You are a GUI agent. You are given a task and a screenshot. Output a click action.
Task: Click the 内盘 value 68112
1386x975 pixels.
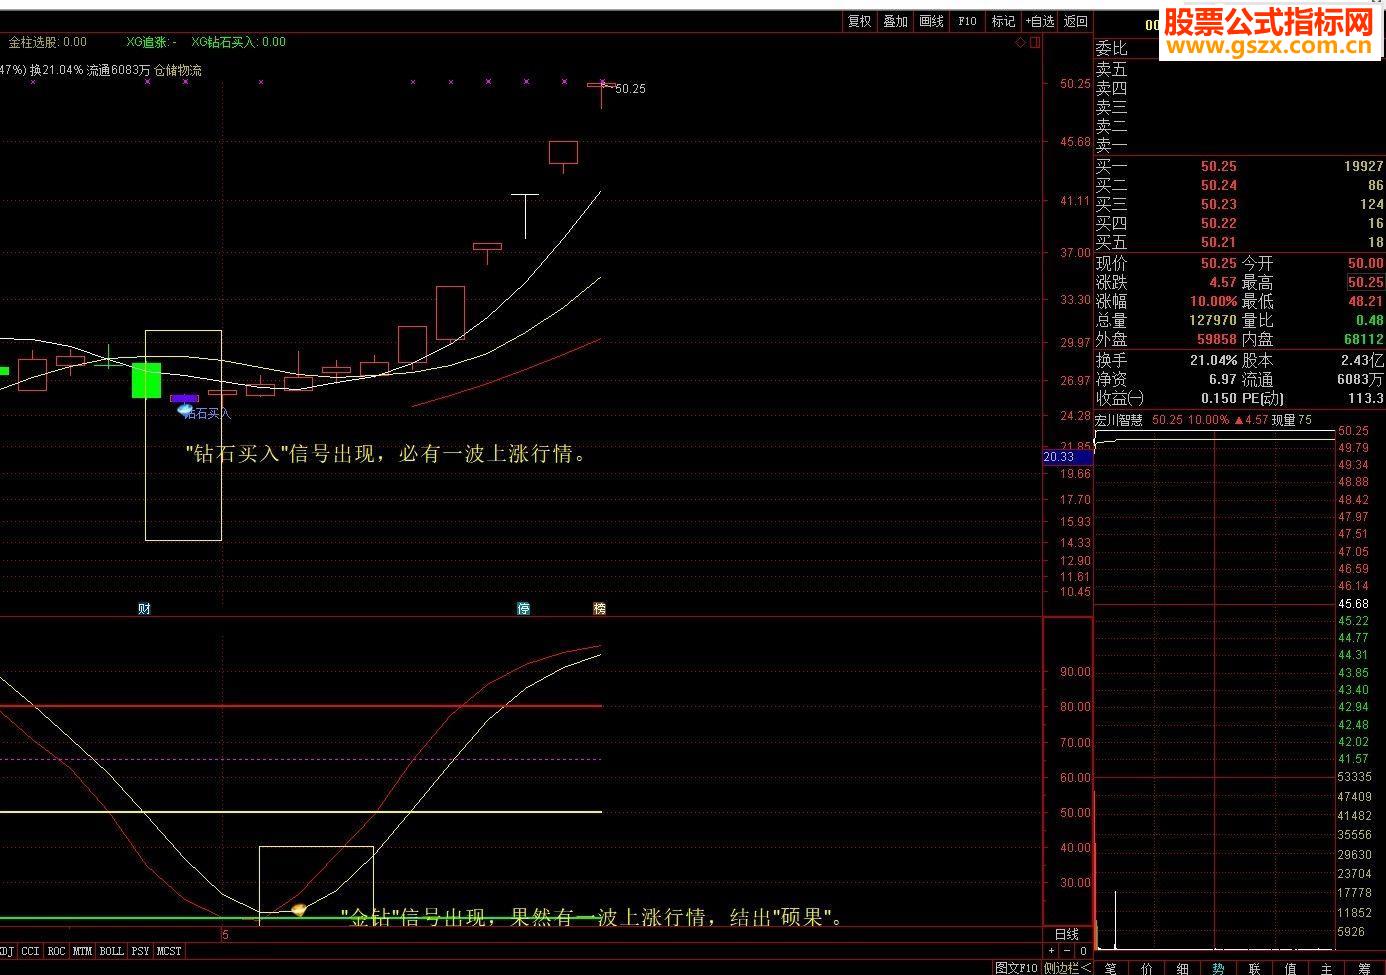[1364, 339]
